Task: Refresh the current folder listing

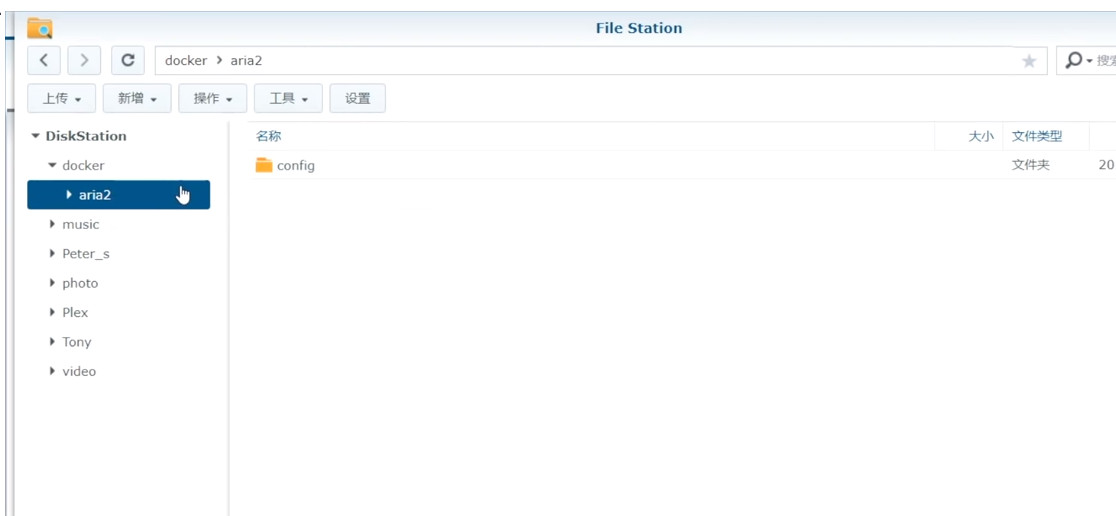Action: [x=128, y=60]
